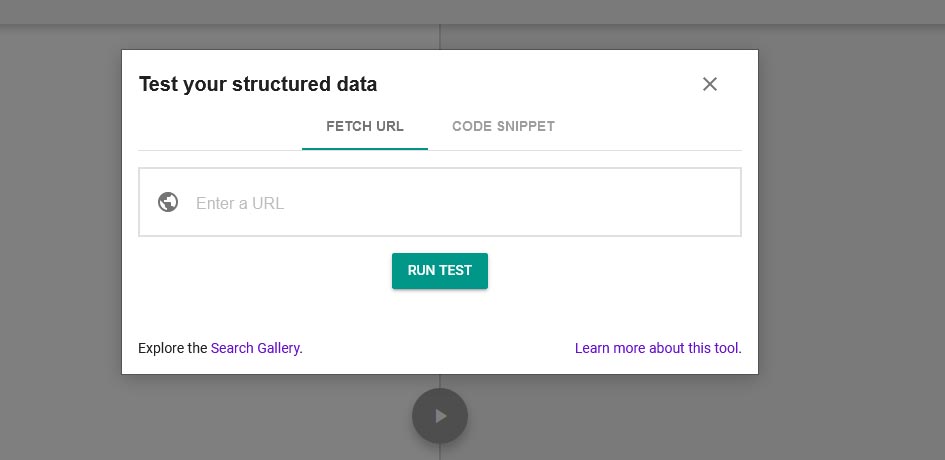This screenshot has width=945, height=460.
Task: Click the globe icon in URL field
Action: (168, 202)
